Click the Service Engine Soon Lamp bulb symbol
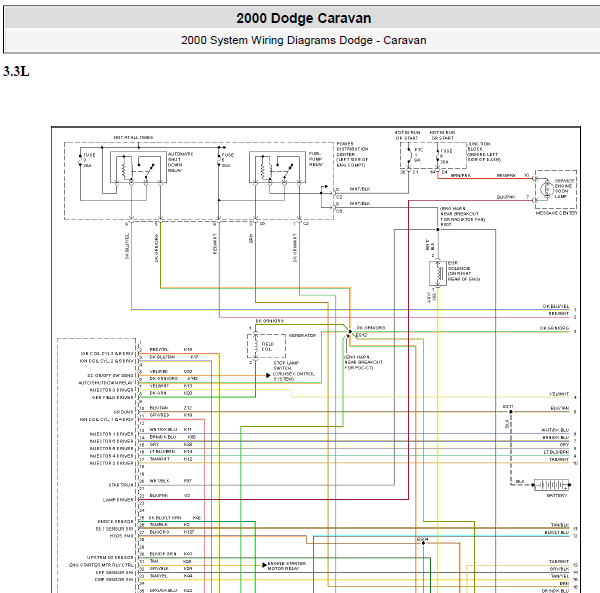This screenshot has width=600, height=593. 545,189
